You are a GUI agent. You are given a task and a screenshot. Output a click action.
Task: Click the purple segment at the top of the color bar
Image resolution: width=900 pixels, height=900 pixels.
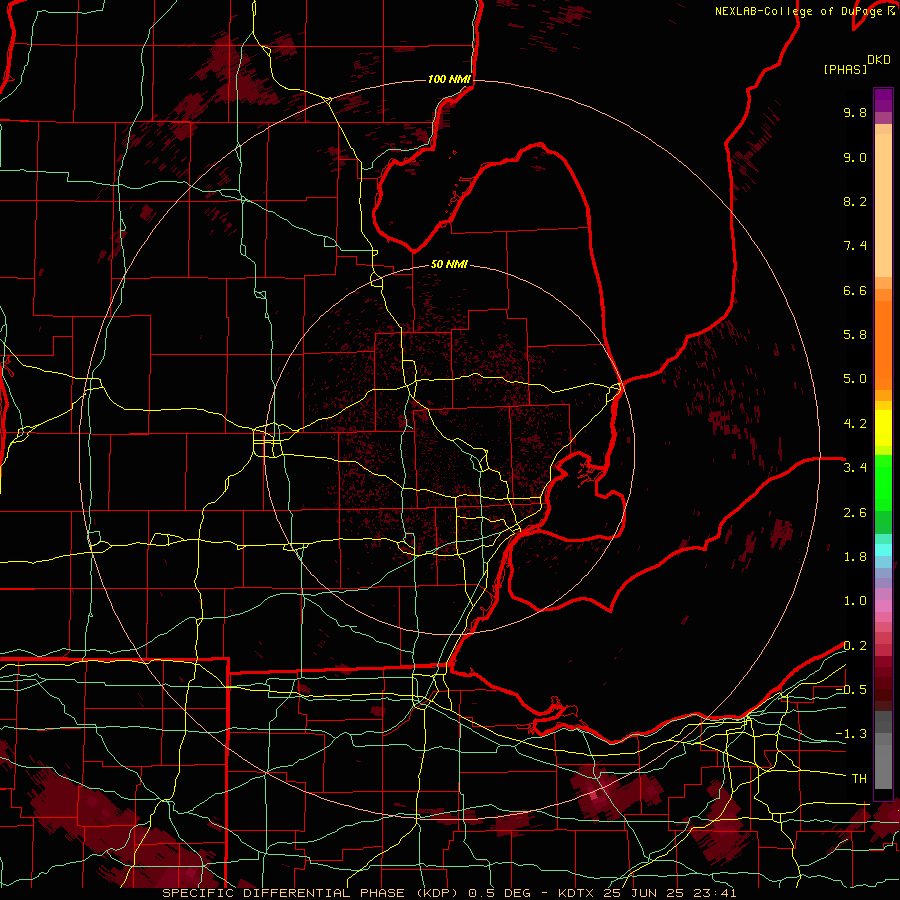click(x=883, y=100)
